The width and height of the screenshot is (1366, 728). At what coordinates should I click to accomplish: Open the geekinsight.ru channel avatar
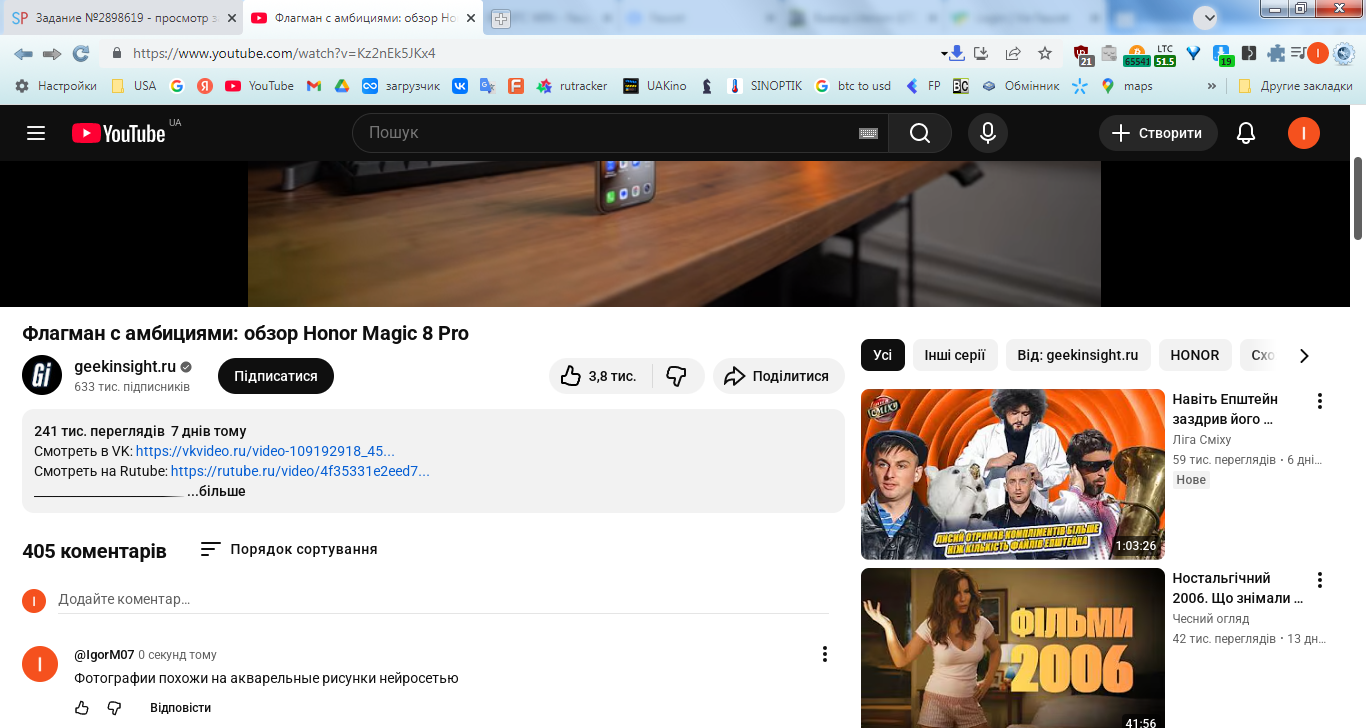coord(42,375)
